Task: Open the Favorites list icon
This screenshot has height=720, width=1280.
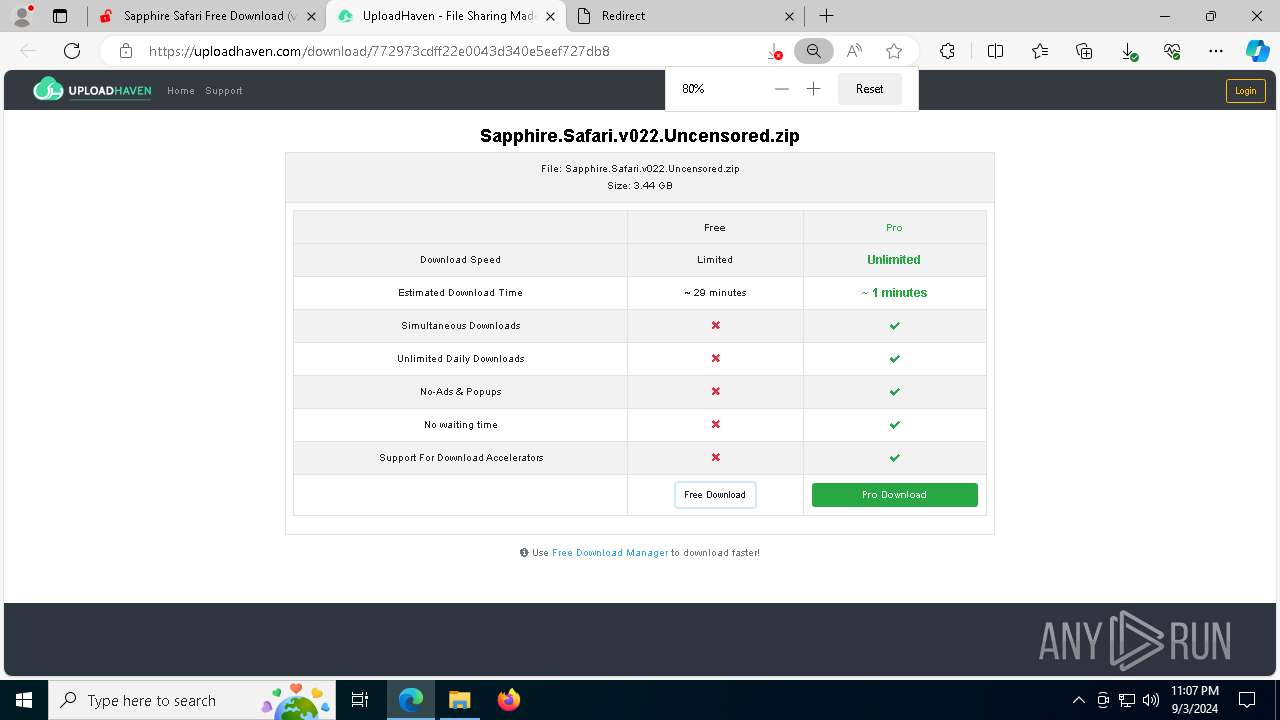Action: [1040, 51]
